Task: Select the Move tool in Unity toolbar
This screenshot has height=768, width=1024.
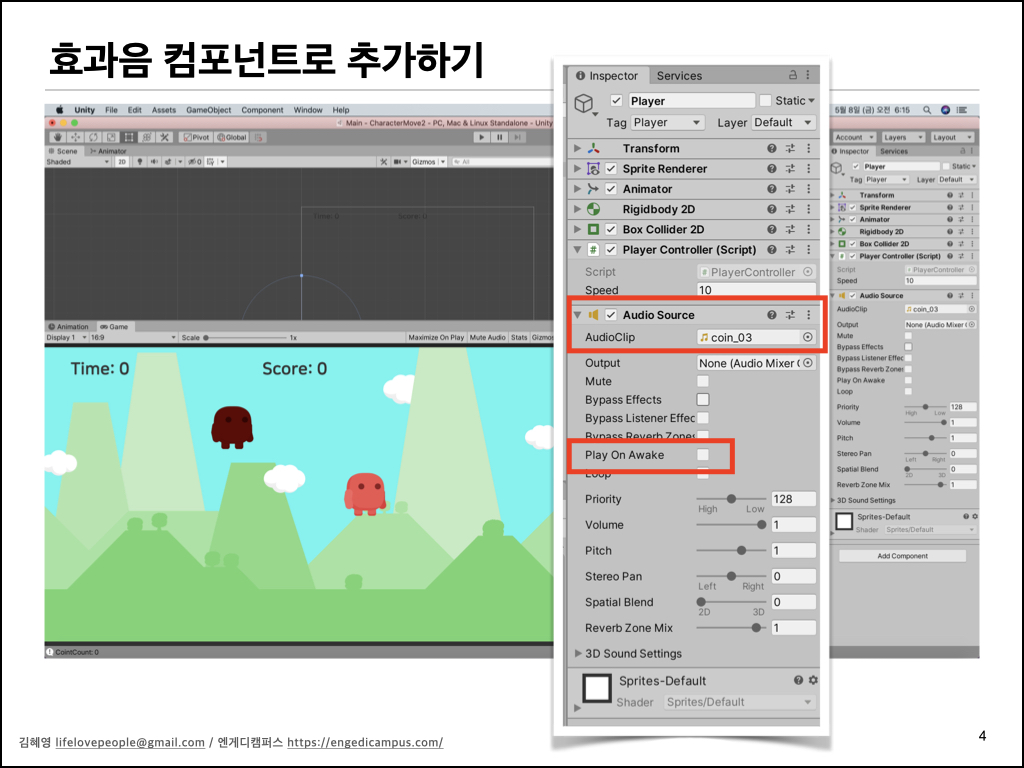Action: click(76, 137)
